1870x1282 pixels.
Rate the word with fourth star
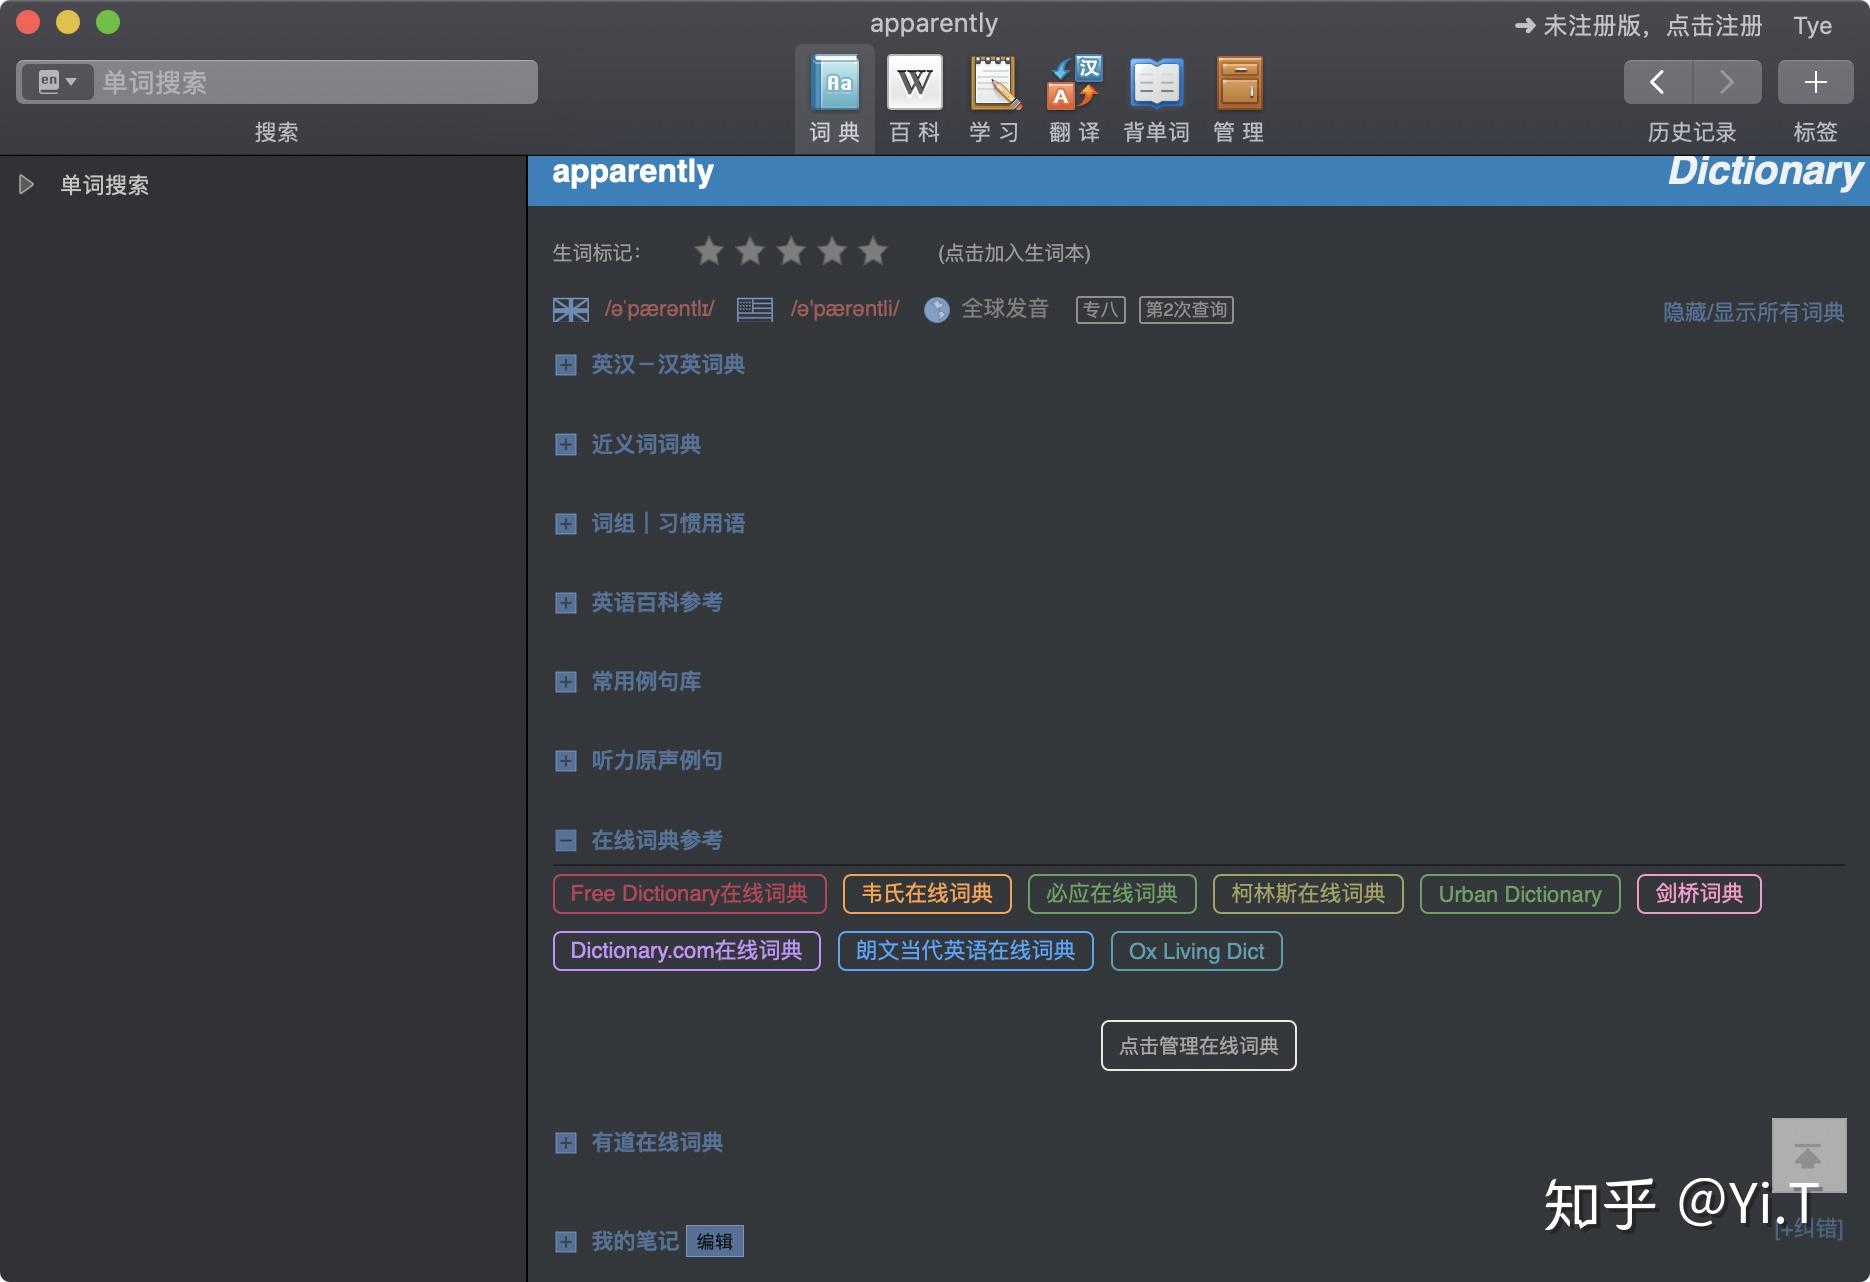pyautogui.click(x=832, y=251)
